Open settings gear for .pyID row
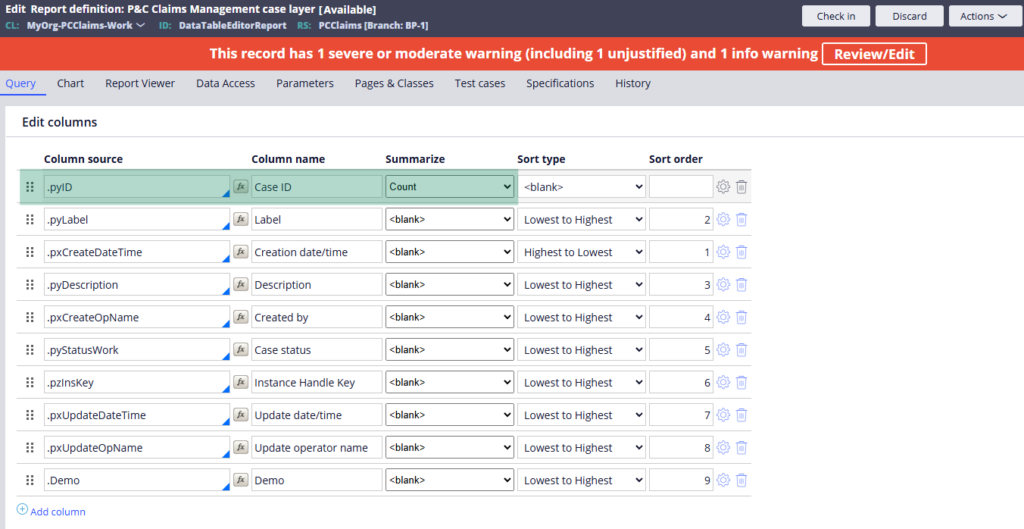 [723, 187]
